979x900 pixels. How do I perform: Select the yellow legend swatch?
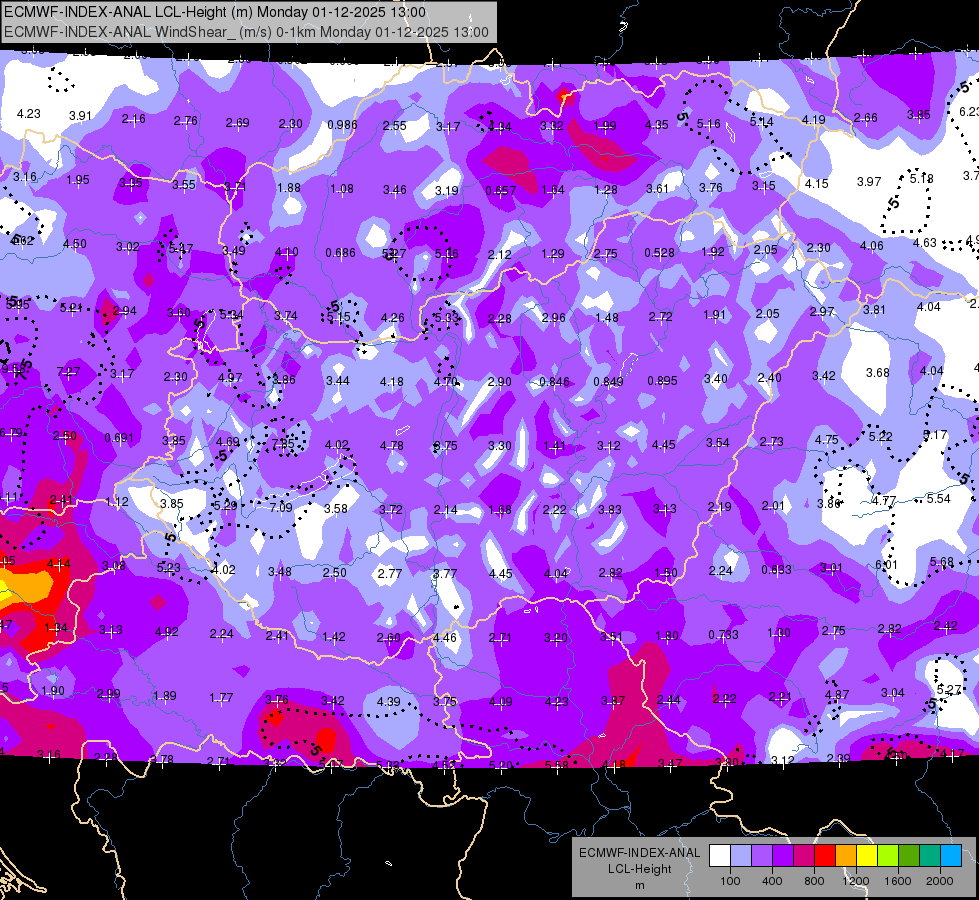867,856
